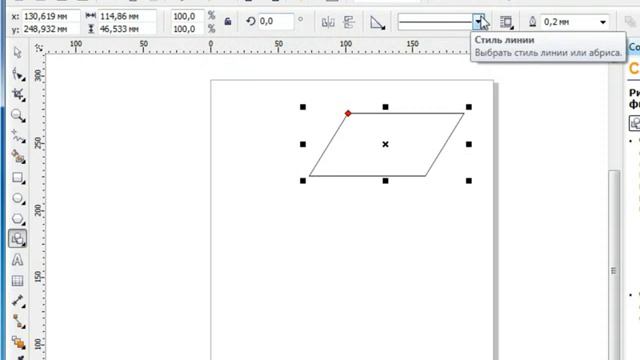Screen dimensions: 640x360
Task: Click the ruler origin corner icon
Action: pos(39,48)
